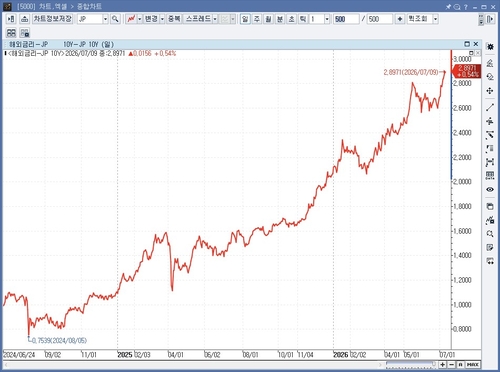Switch to weekly period 주 toggle
Viewport: 500px width, 372px height.
(x=257, y=19)
